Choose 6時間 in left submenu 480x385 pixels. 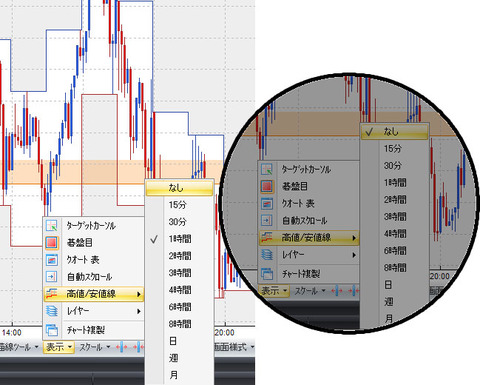pos(179,307)
